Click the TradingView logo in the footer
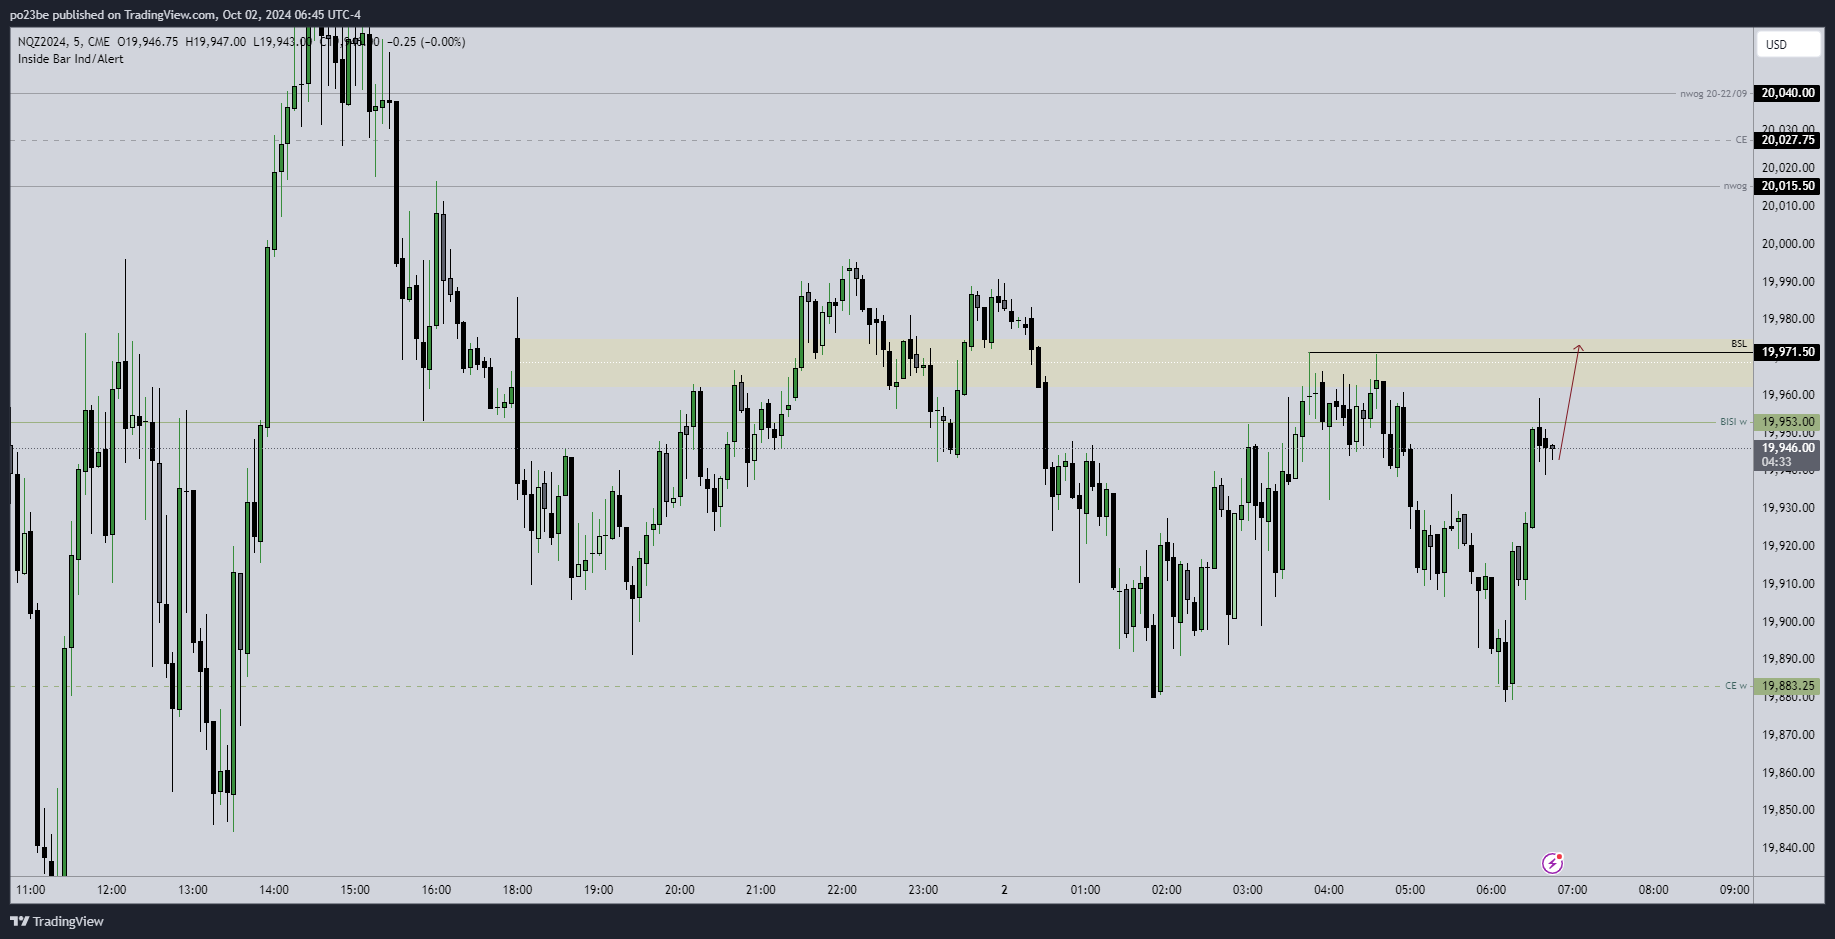1835x939 pixels. point(57,921)
